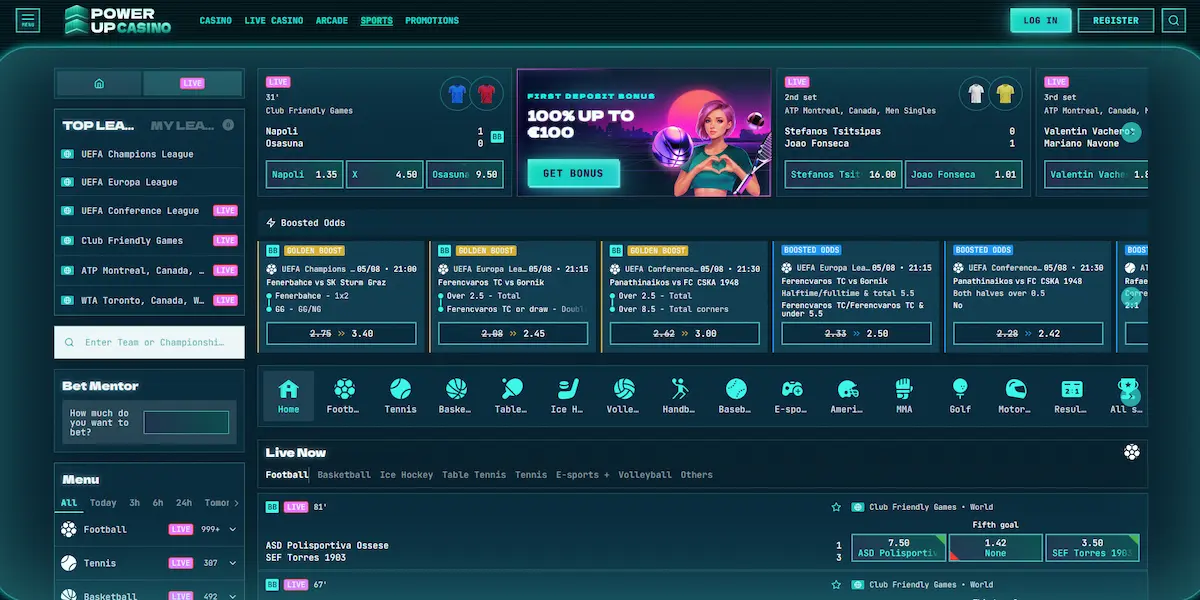The height and width of the screenshot is (600, 1200).
Task: Click the lightning Boosted Odds icon
Action: pos(271,223)
